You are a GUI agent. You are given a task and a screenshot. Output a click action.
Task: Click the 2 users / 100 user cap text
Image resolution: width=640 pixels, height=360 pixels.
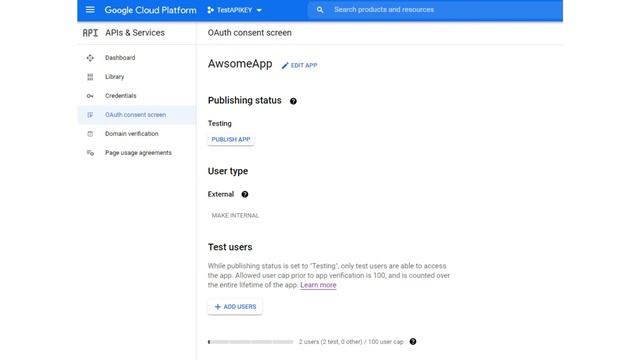351,342
